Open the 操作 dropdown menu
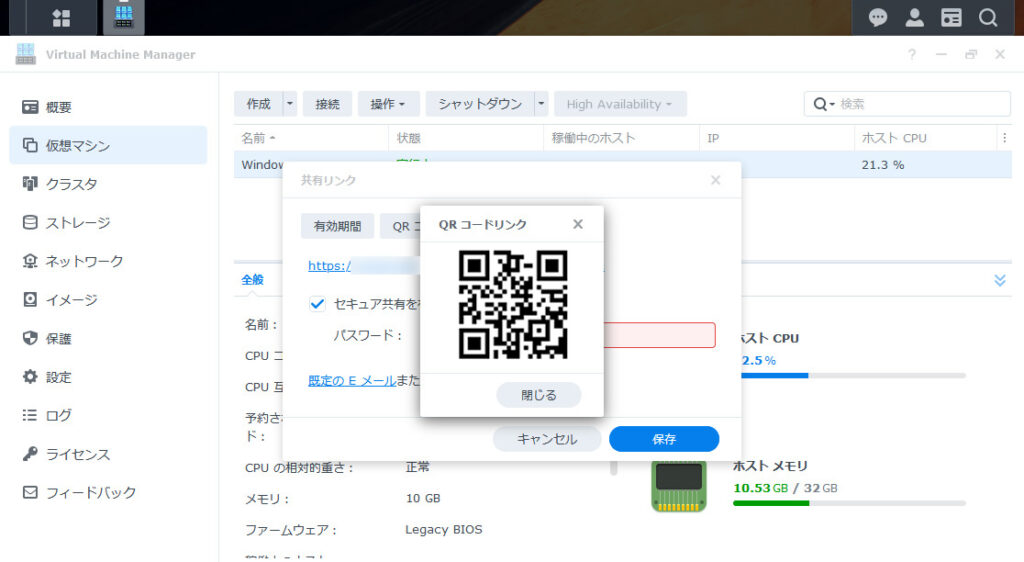Screen dimensions: 1024x562 (388, 104)
